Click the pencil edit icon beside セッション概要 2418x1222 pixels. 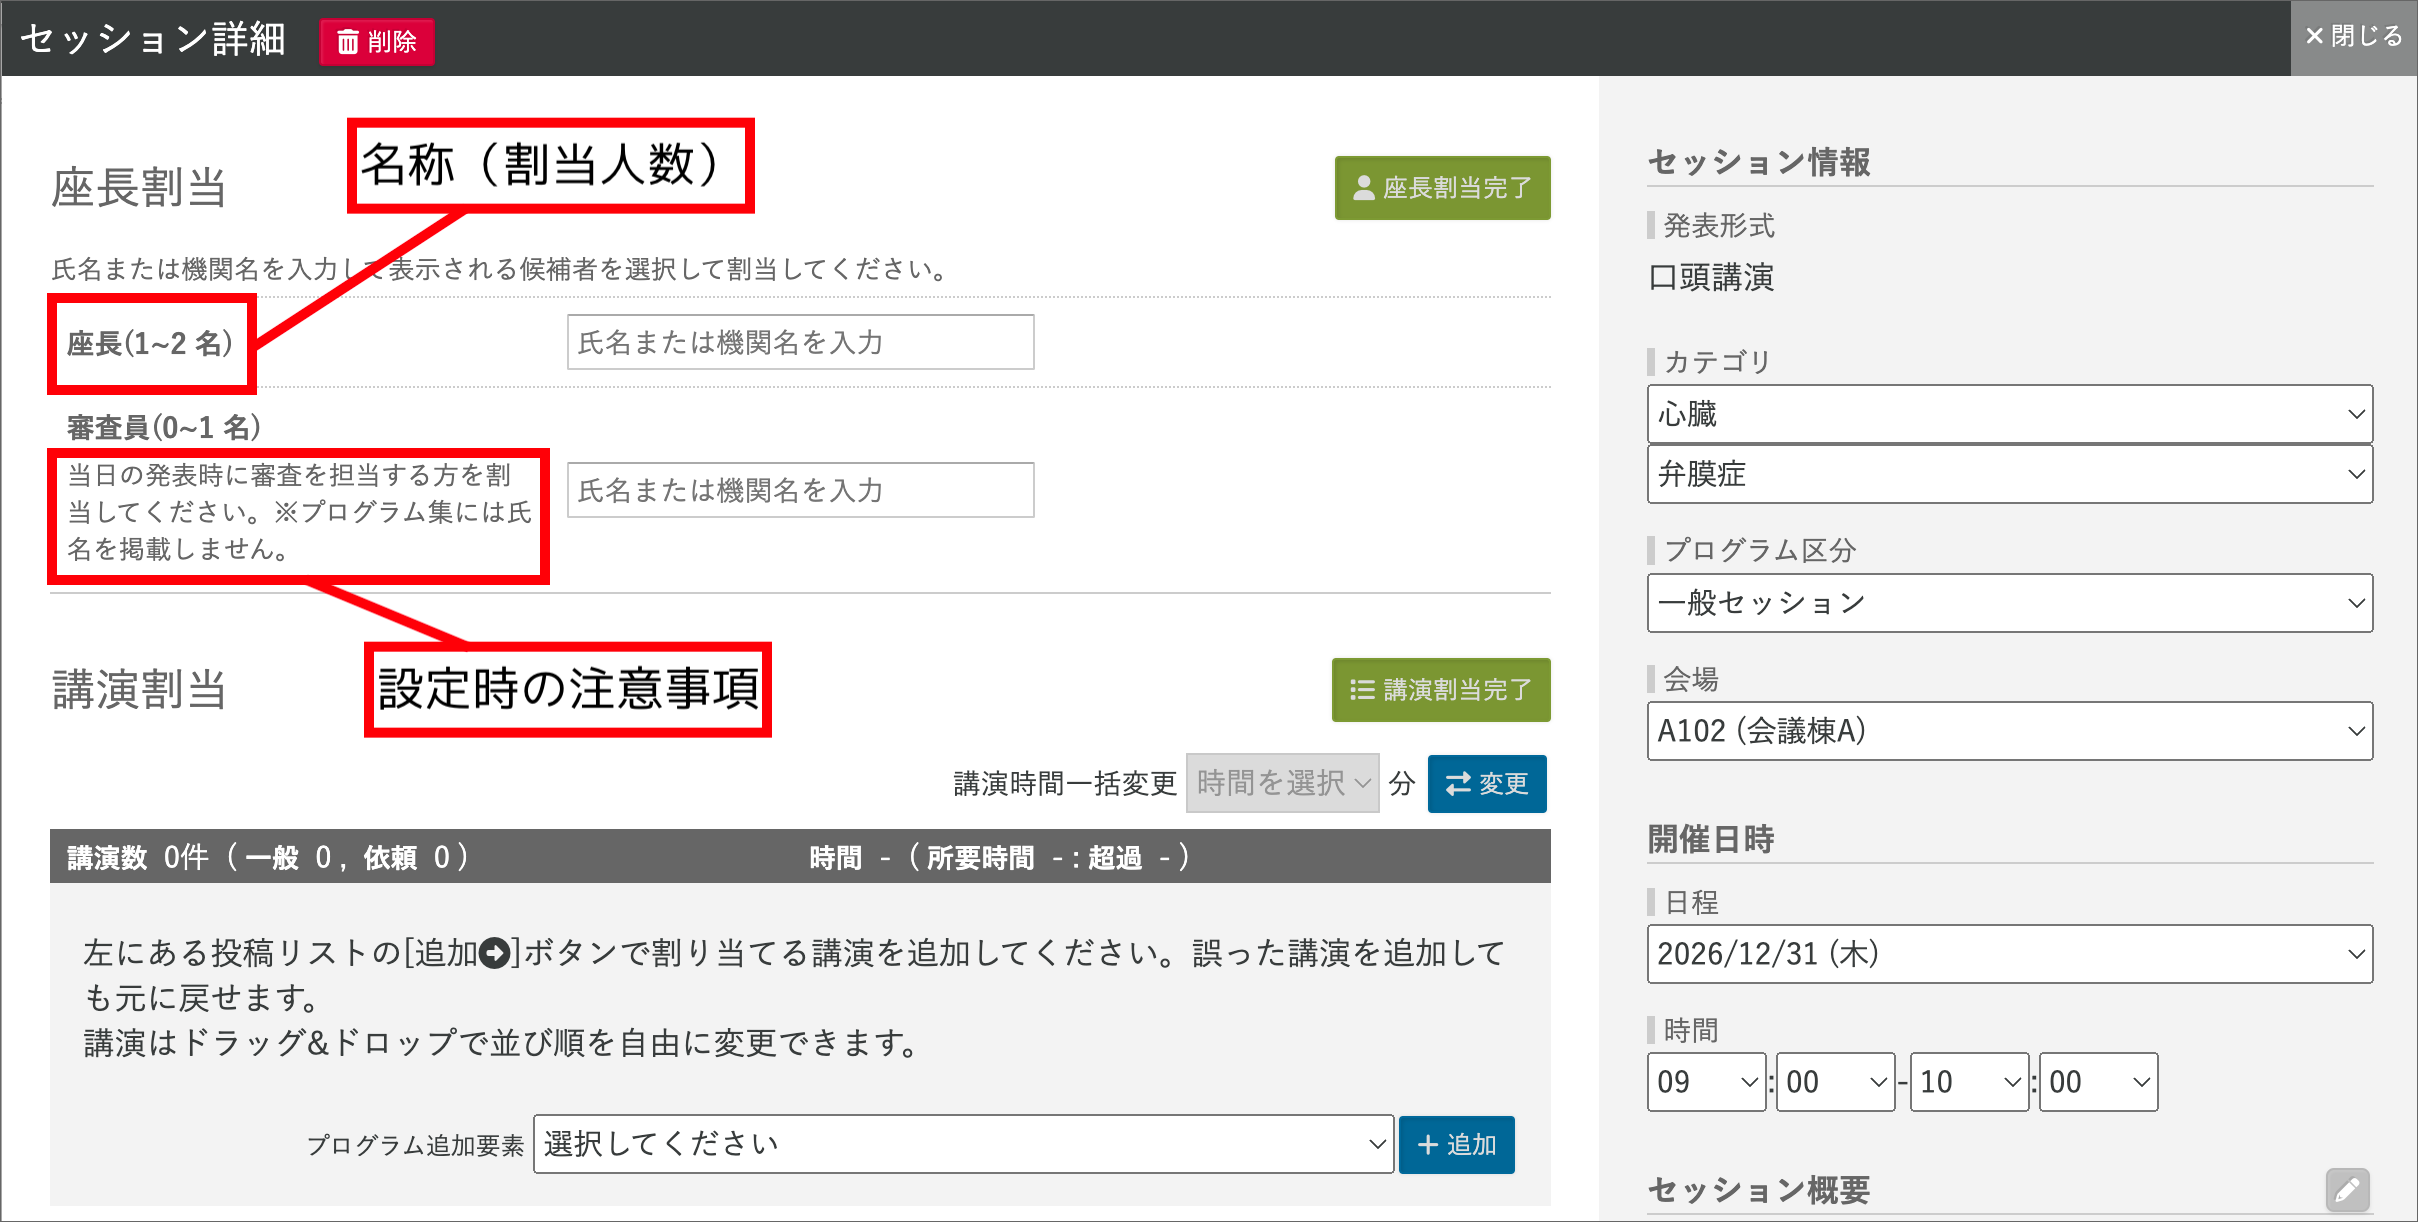(x=2346, y=1189)
